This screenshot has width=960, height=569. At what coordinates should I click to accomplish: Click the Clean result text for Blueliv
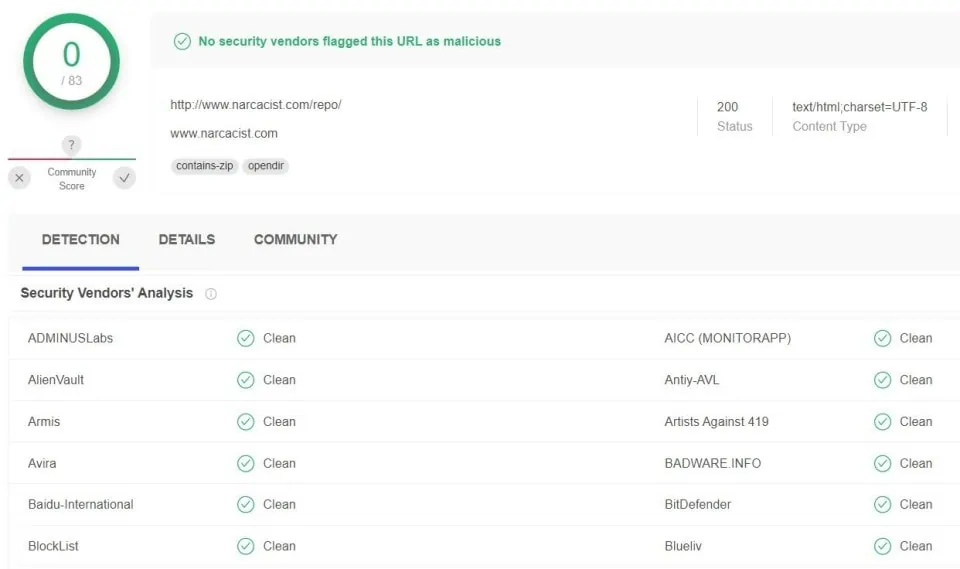[916, 546]
